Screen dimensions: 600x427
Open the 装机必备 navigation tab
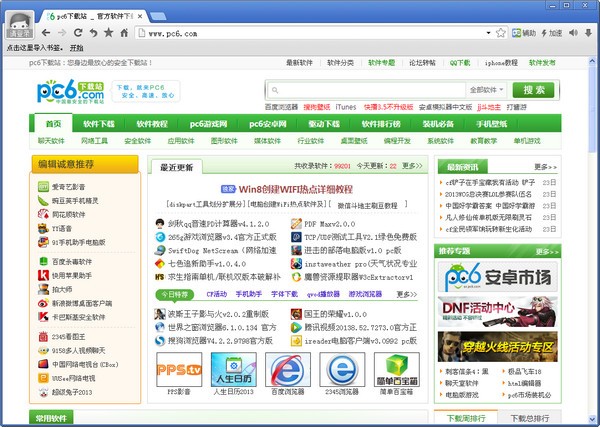coord(438,124)
